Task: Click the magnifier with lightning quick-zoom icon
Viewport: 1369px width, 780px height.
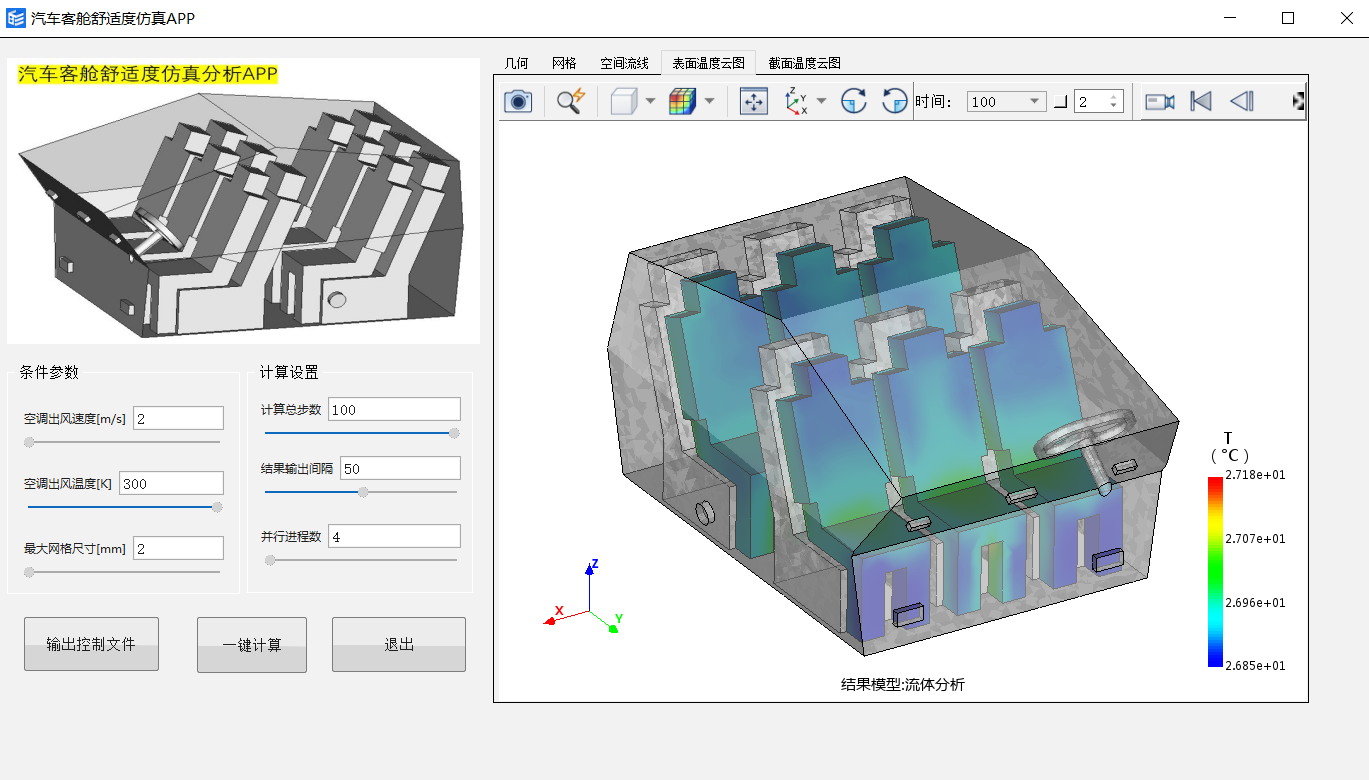Action: pyautogui.click(x=570, y=101)
